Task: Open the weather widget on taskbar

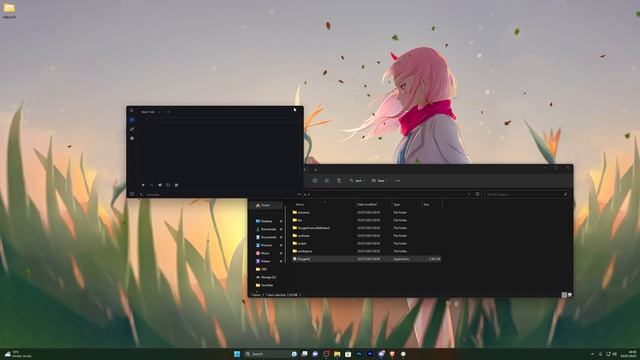Action: coord(18,354)
